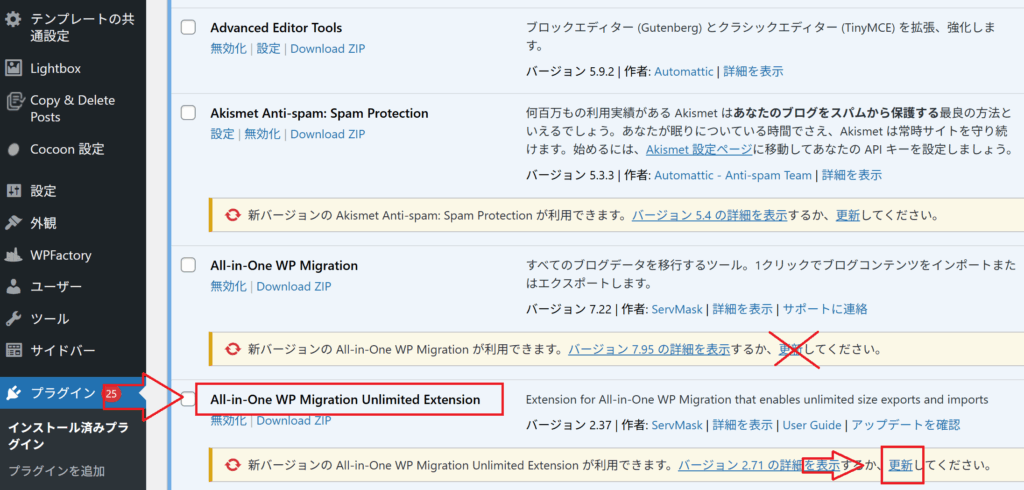Image resolution: width=1024 pixels, height=490 pixels.
Task: Click 無効化 under Unlimited Extension
Action: tap(229, 421)
